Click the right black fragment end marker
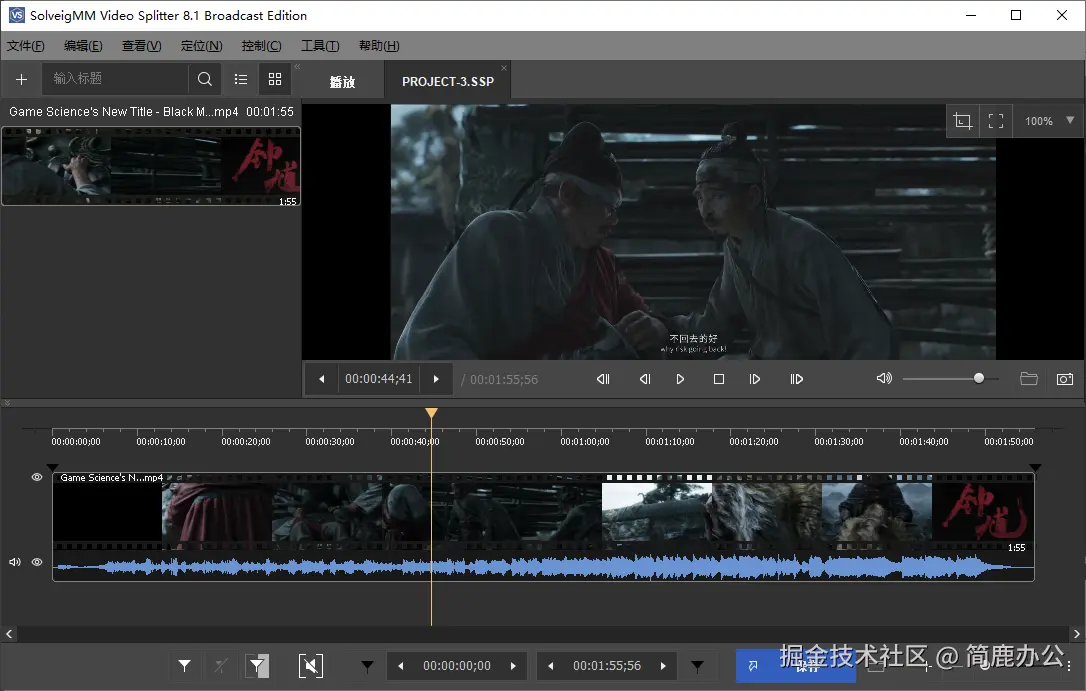The image size is (1086, 691). click(x=1035, y=468)
